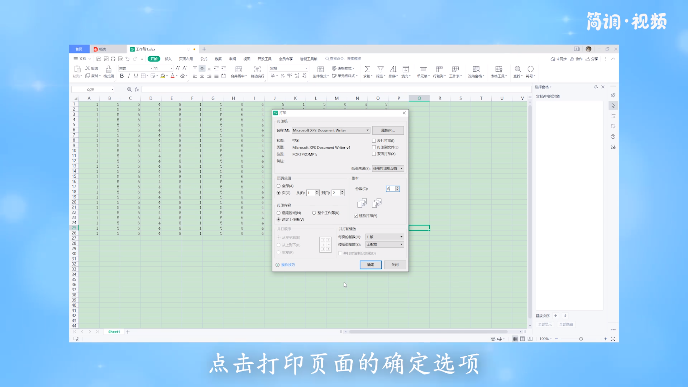Expand the printer name dropdown

point(331,130)
